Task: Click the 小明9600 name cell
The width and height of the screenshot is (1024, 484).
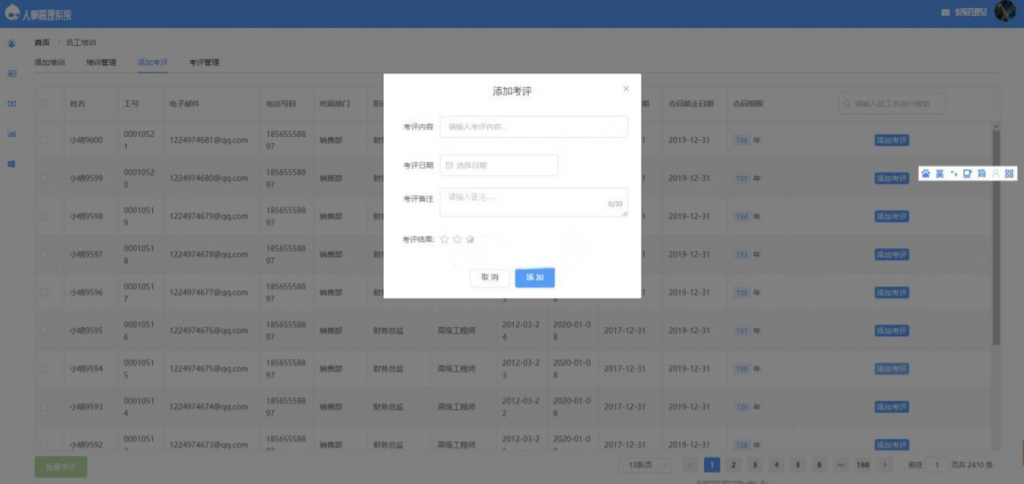Action: [86, 140]
